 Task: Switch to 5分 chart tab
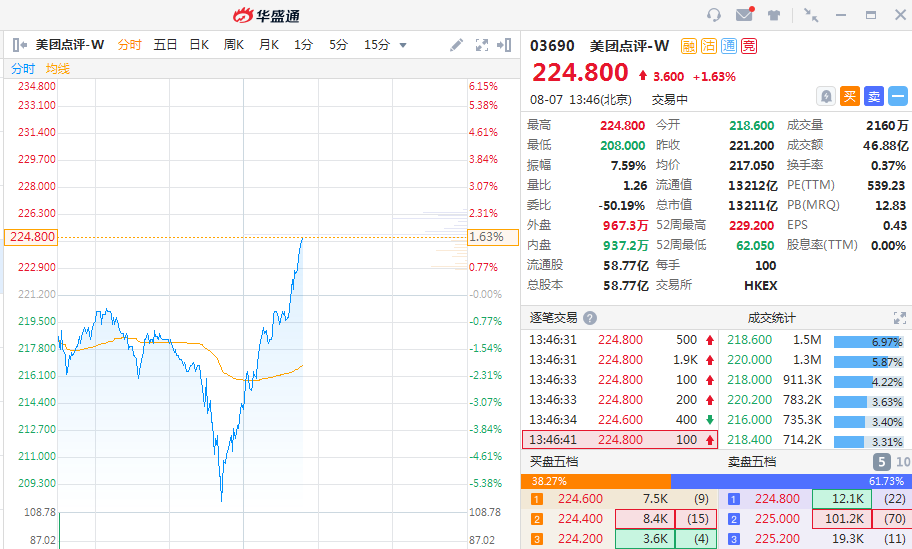coord(339,45)
